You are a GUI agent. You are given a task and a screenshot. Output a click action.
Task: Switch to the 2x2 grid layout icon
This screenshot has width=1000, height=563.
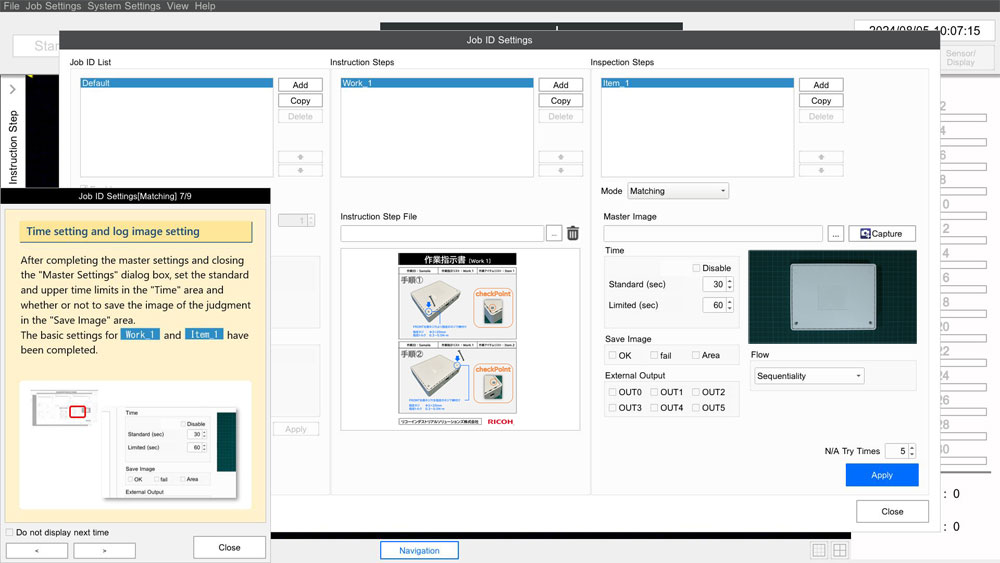(x=840, y=550)
